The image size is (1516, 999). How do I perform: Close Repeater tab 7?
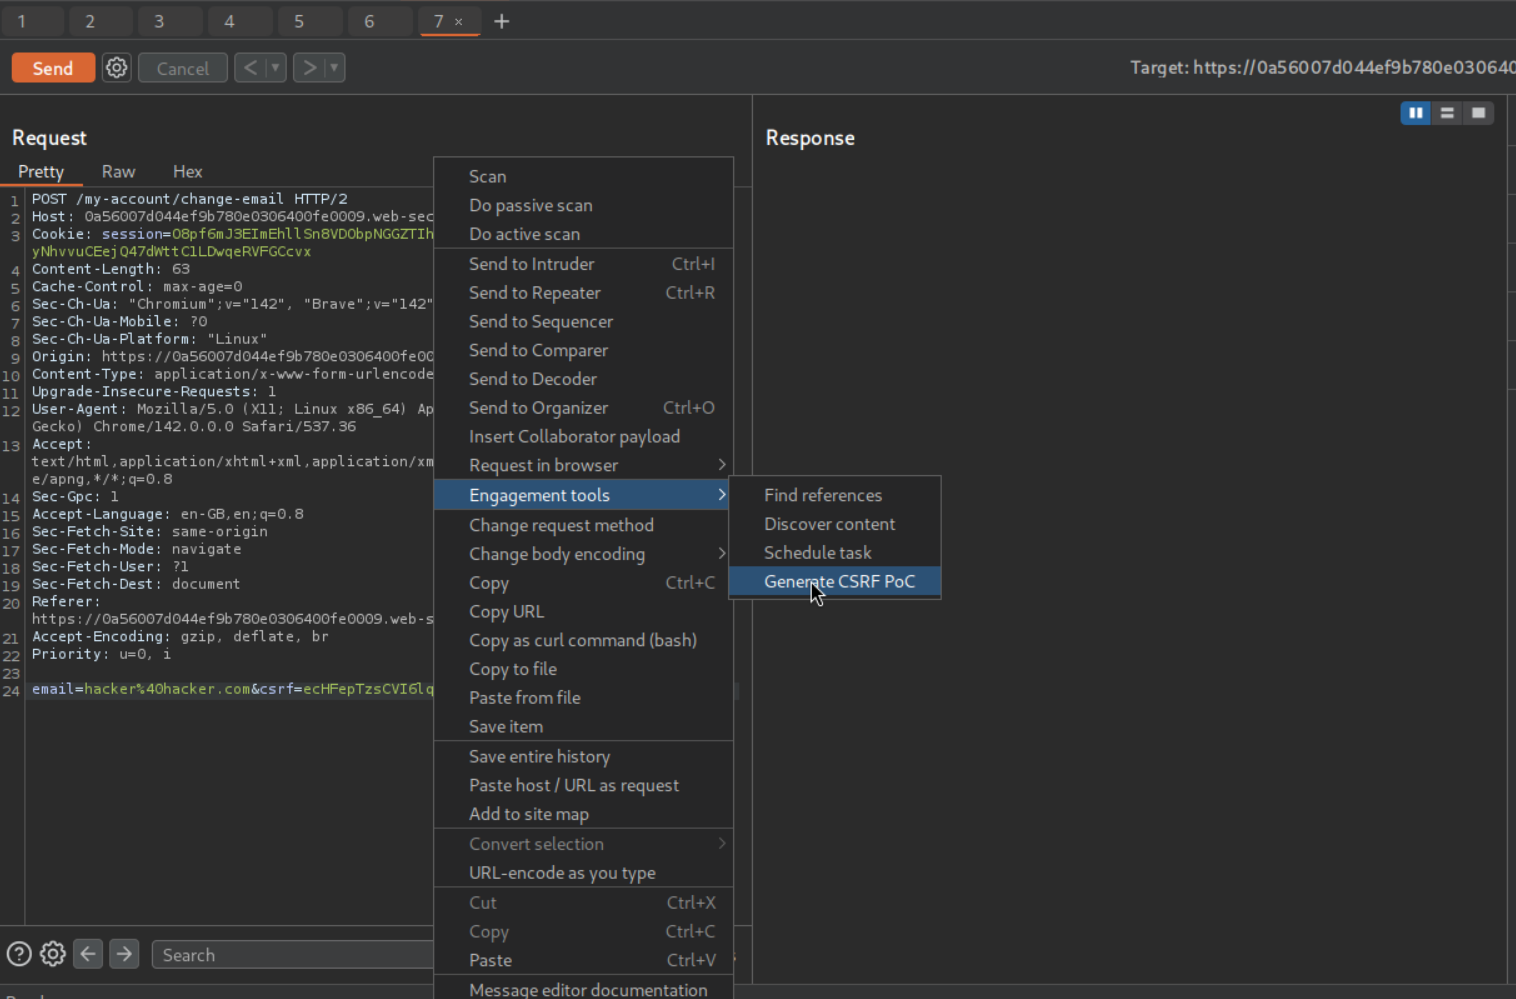pyautogui.click(x=459, y=22)
